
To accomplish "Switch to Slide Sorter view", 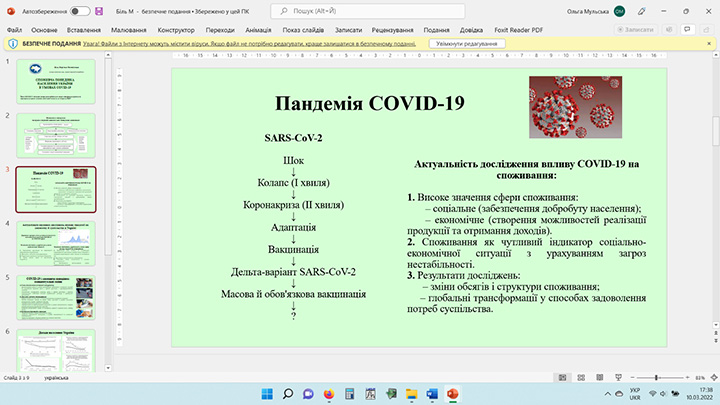I will click(x=581, y=377).
